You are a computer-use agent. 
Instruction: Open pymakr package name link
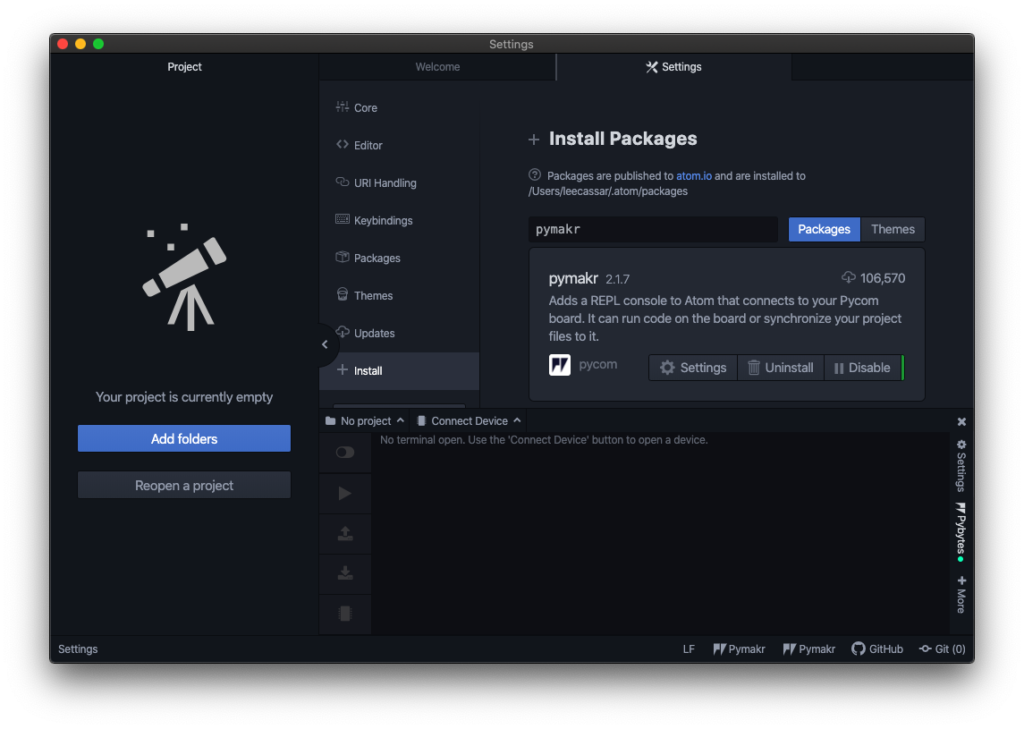pyautogui.click(x=573, y=278)
